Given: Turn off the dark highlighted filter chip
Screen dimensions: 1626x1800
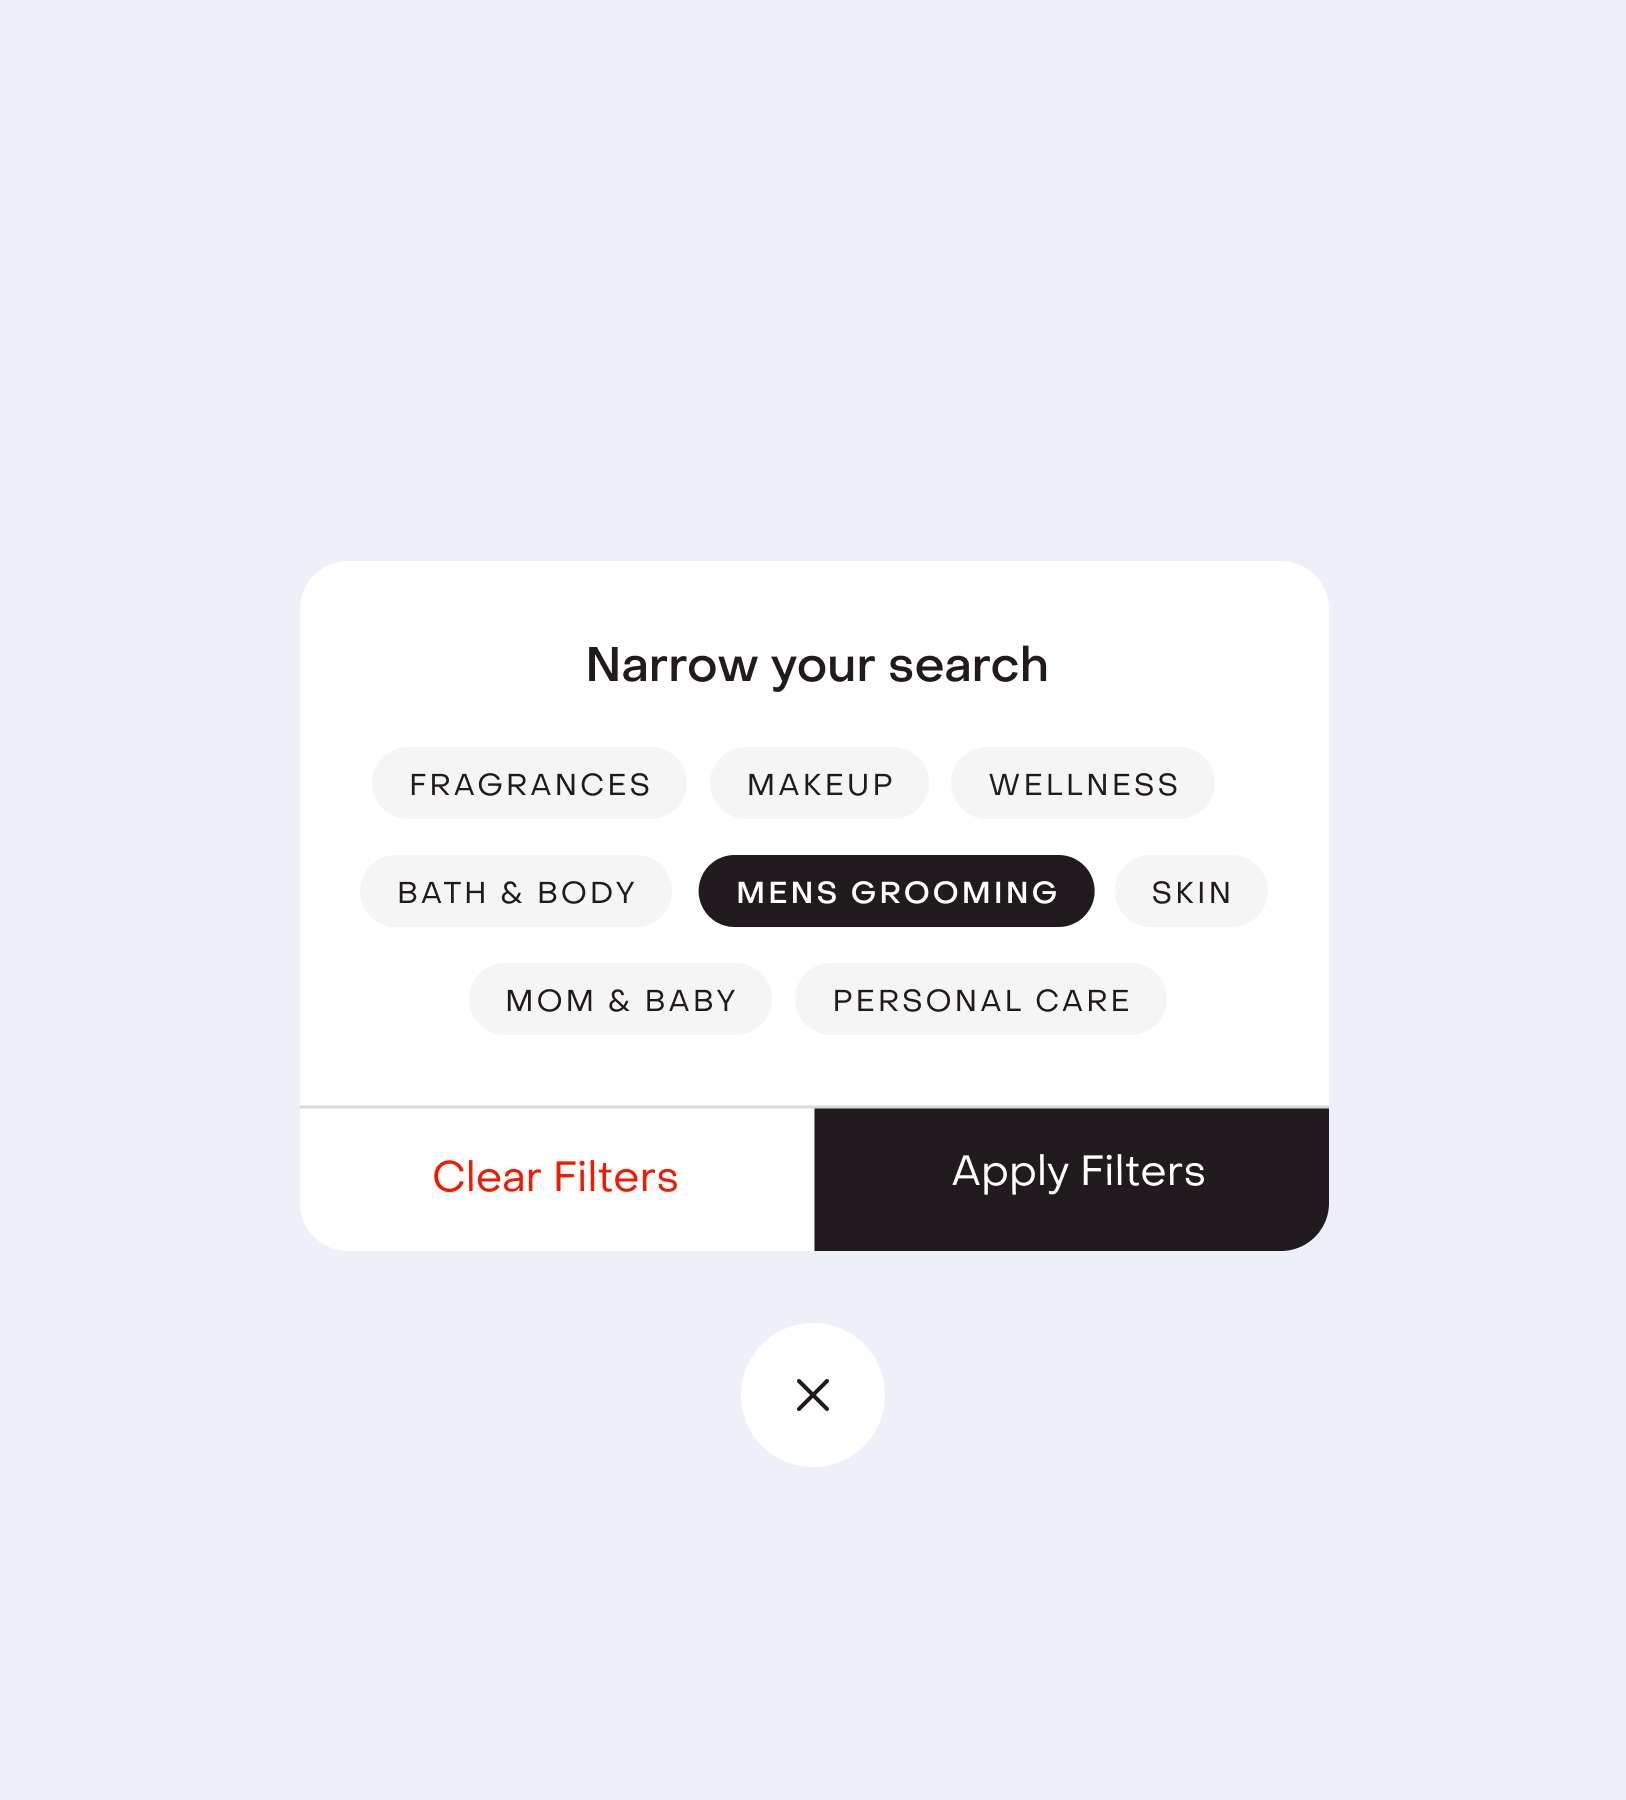Looking at the screenshot, I should click(x=896, y=892).
